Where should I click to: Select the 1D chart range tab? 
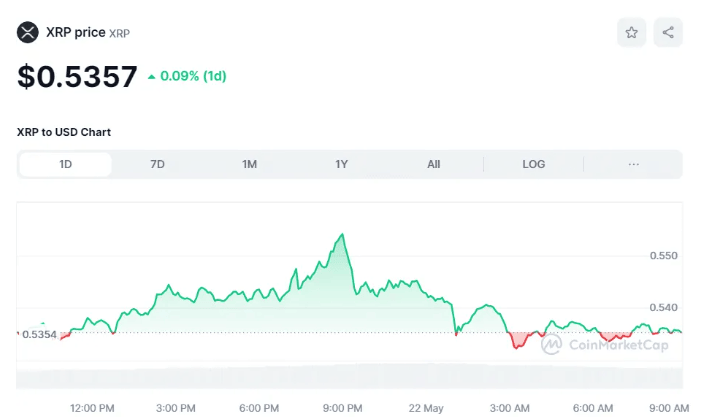tap(65, 164)
